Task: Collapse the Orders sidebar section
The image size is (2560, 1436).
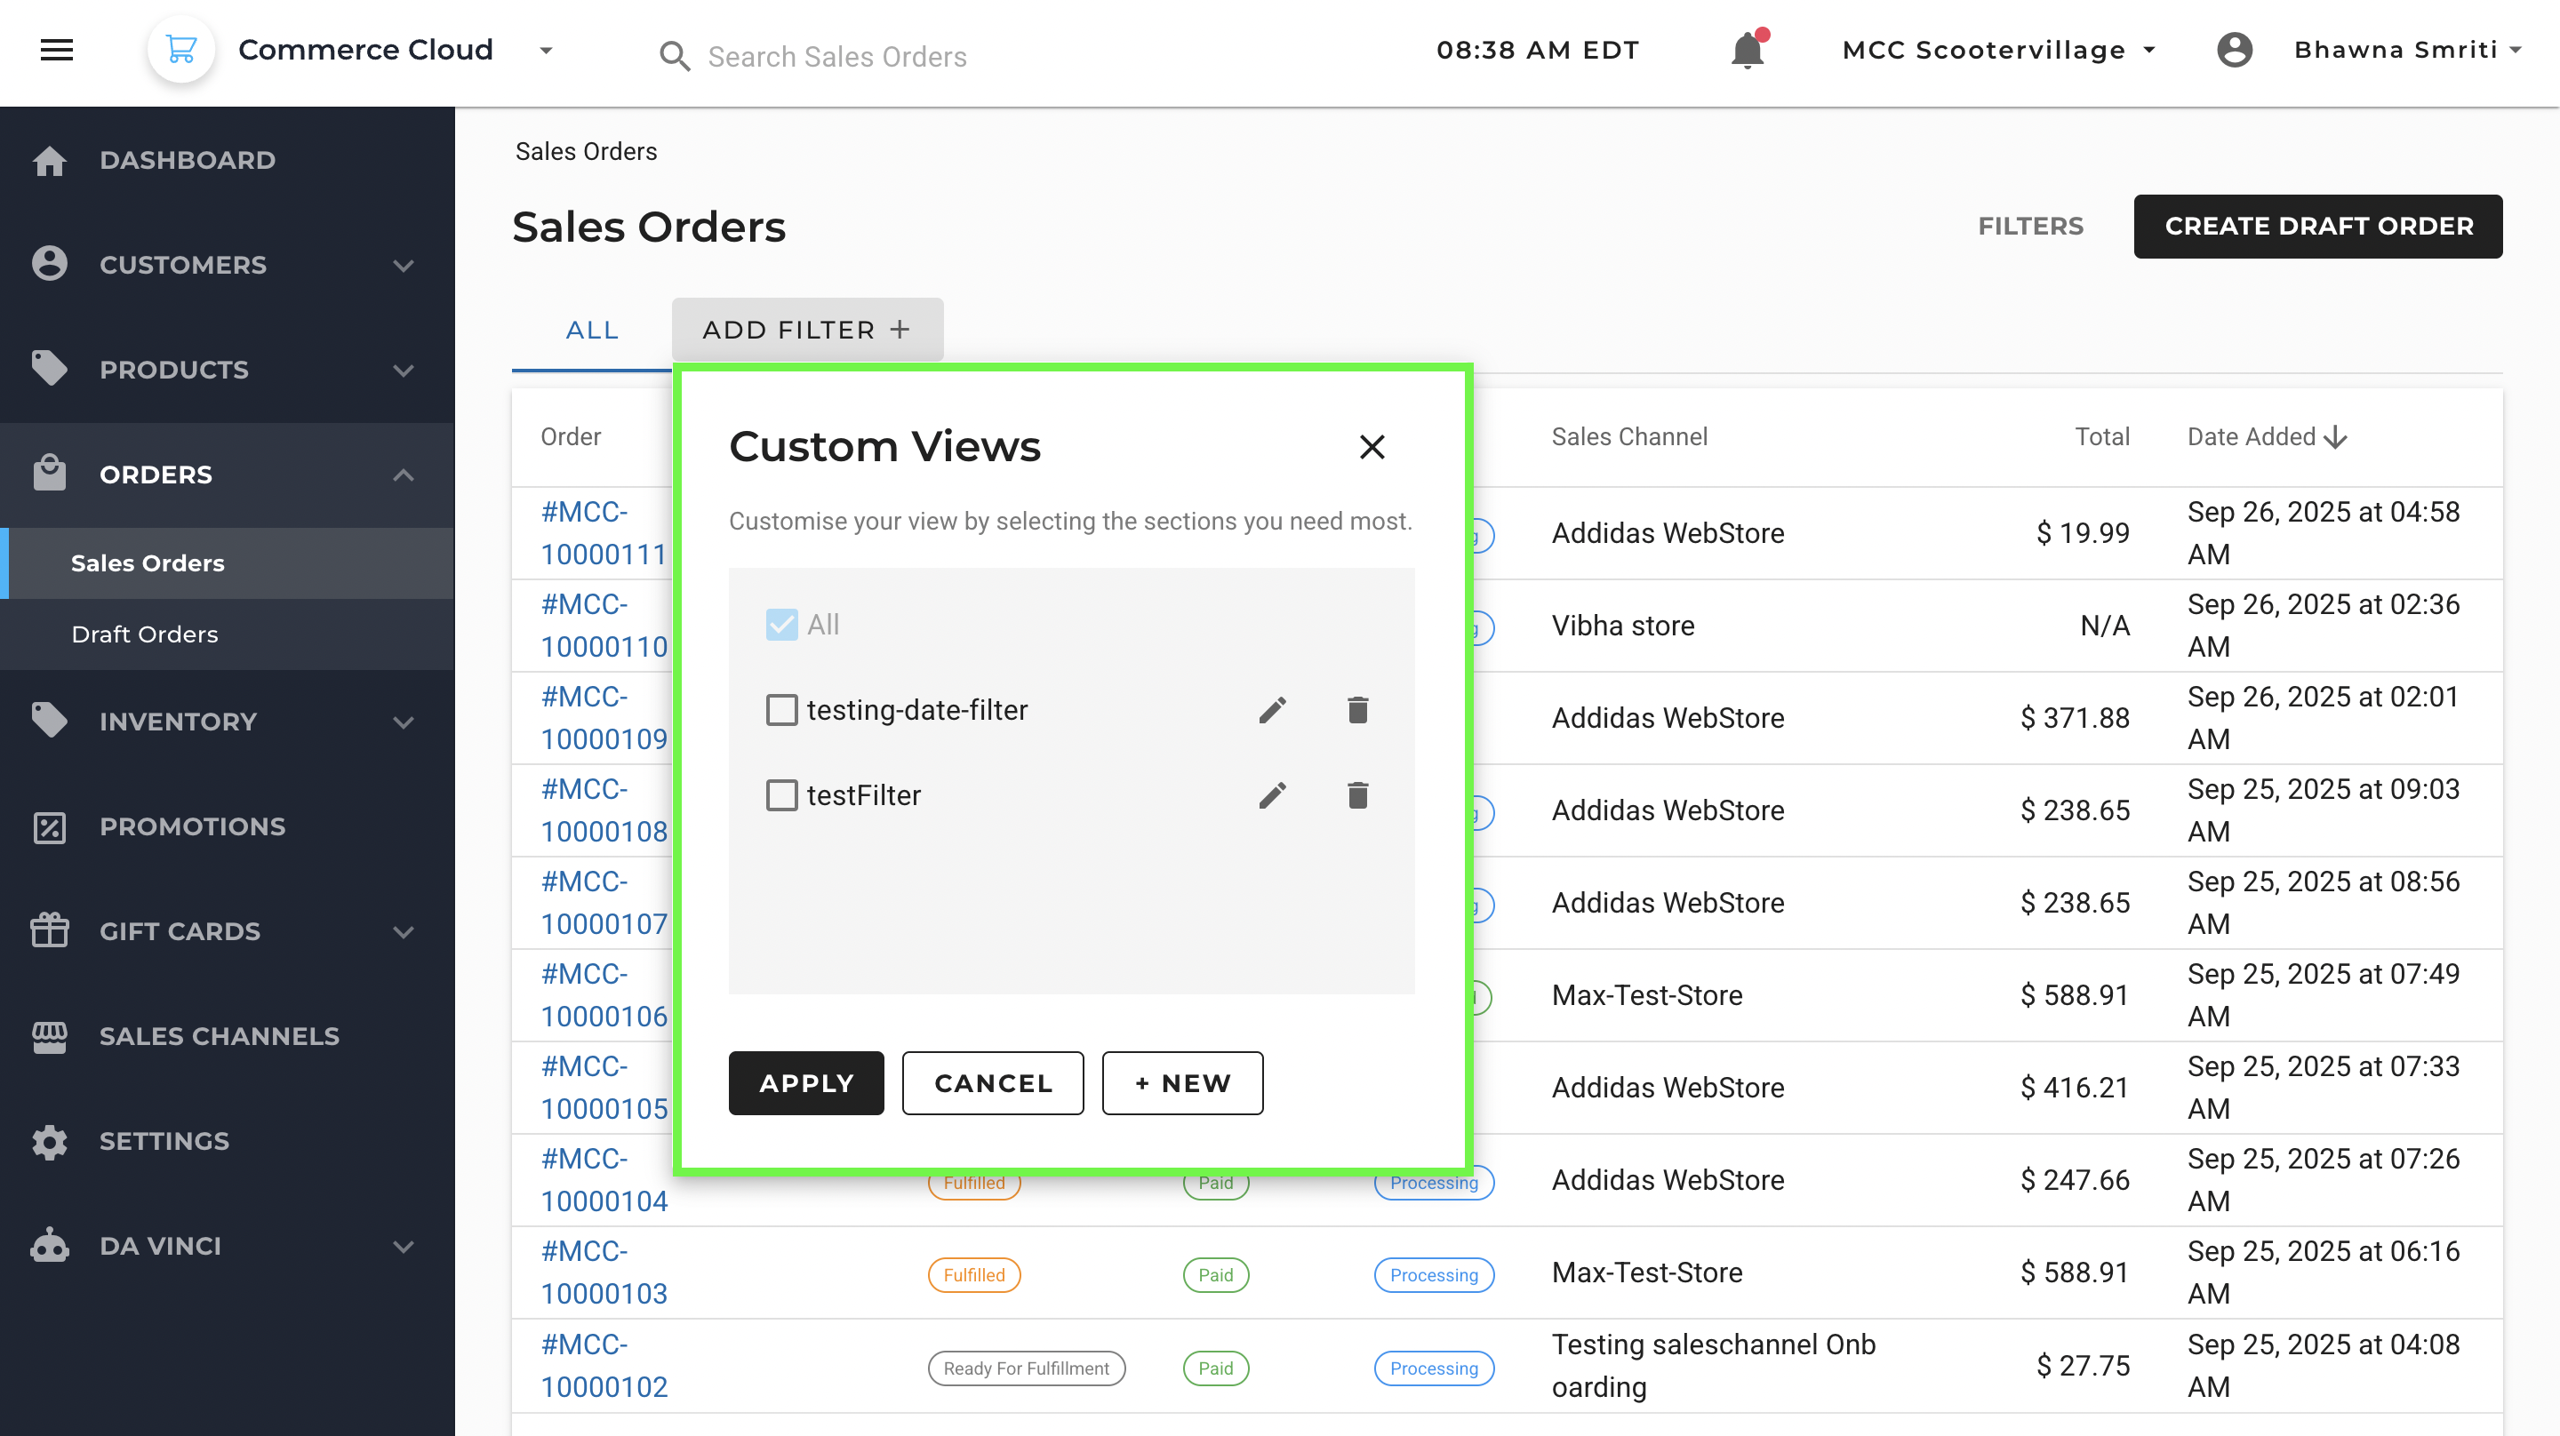Action: [403, 475]
